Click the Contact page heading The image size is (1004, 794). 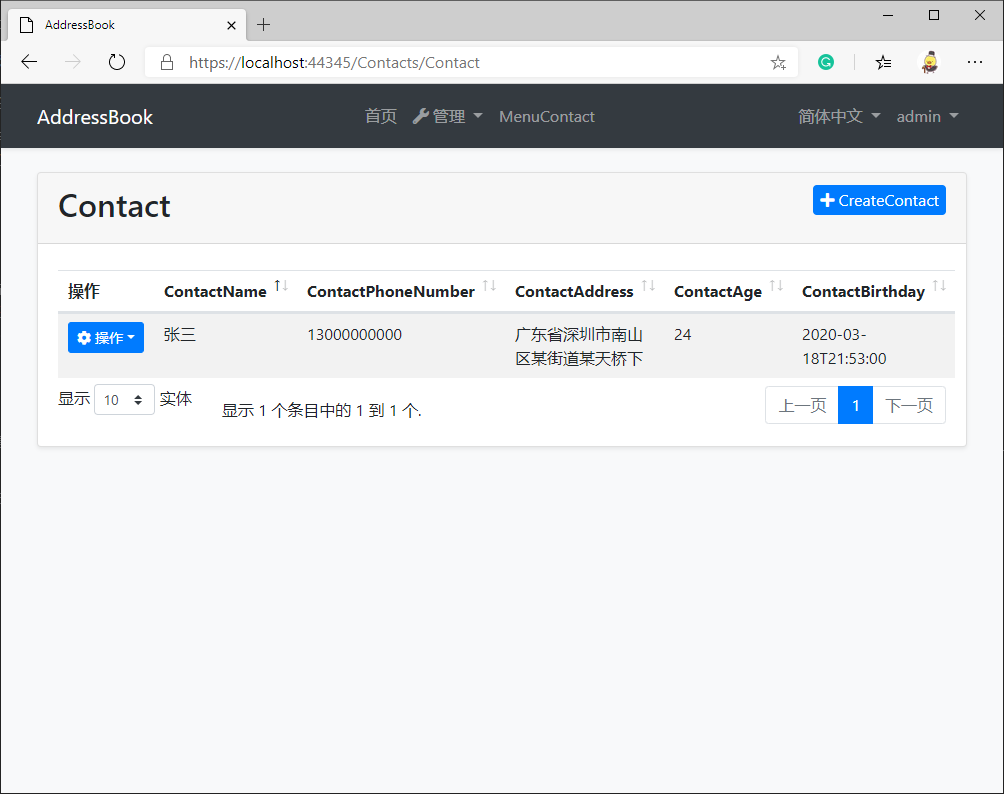point(115,206)
